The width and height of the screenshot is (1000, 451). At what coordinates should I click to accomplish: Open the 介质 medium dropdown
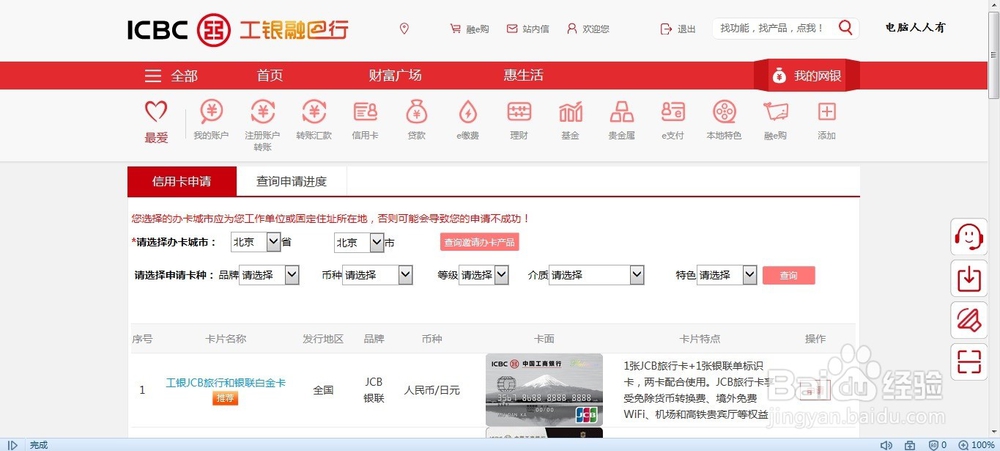[596, 275]
